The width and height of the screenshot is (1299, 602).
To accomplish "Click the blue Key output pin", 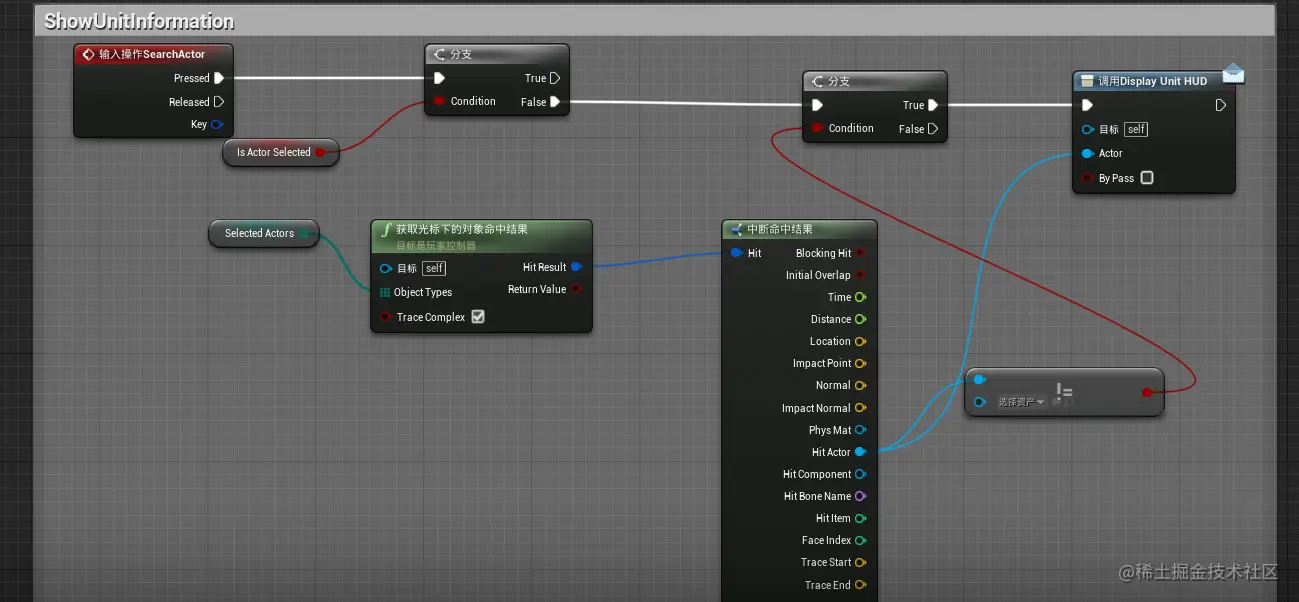I will click(217, 124).
